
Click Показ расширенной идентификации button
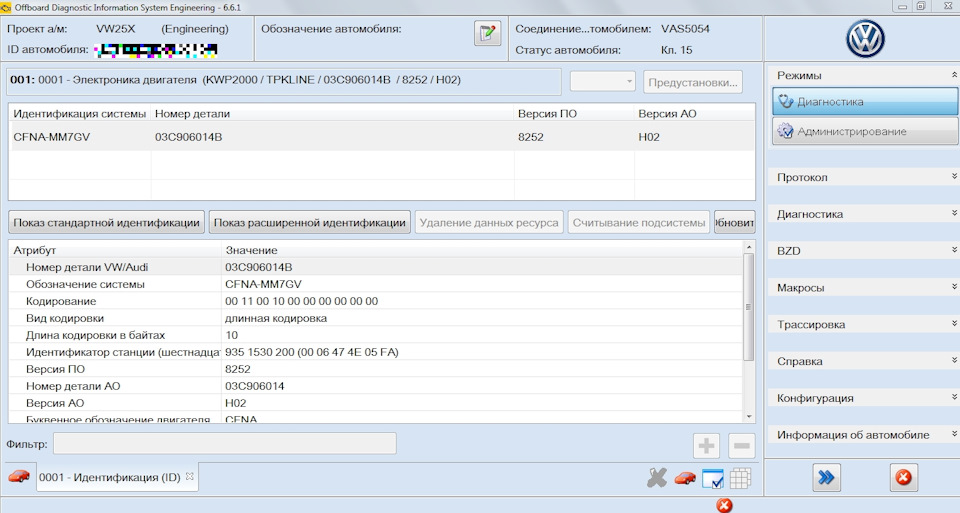(310, 223)
